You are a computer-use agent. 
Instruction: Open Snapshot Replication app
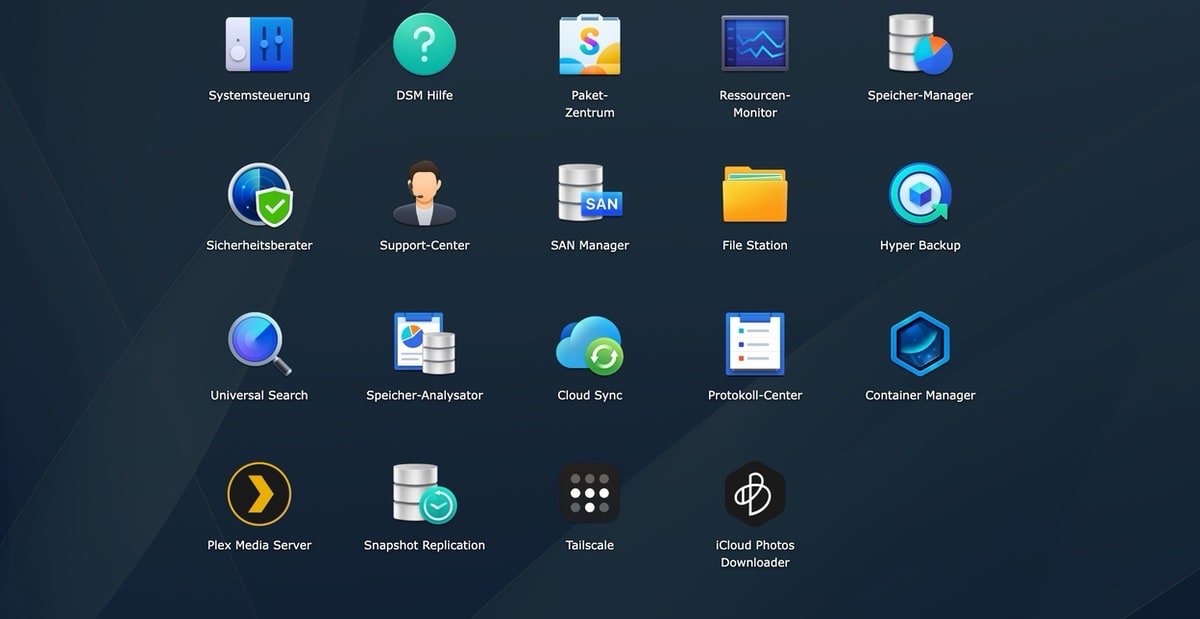424,494
